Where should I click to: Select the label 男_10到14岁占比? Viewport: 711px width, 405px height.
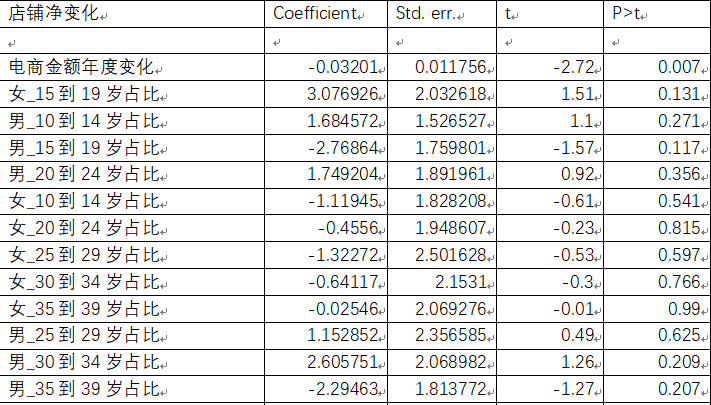(x=84, y=121)
